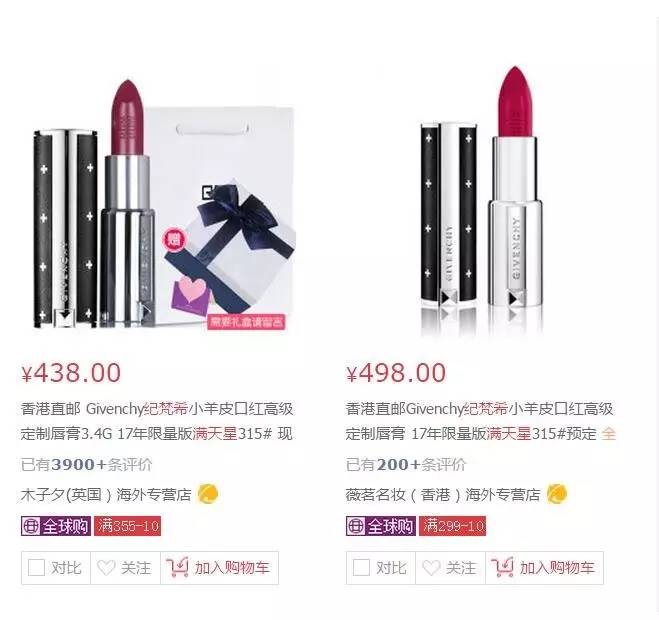Open the 薇茗名妆(香港)海外专营店 store link

tap(443, 494)
